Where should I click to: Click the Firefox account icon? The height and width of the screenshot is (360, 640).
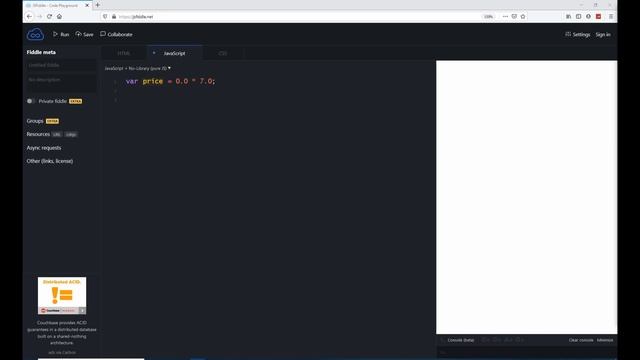[x=588, y=16]
